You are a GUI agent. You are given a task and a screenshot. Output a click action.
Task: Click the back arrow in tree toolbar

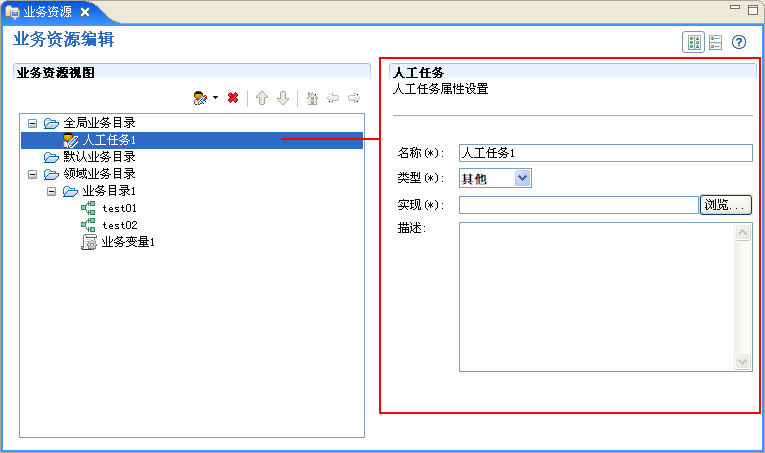[x=333, y=98]
